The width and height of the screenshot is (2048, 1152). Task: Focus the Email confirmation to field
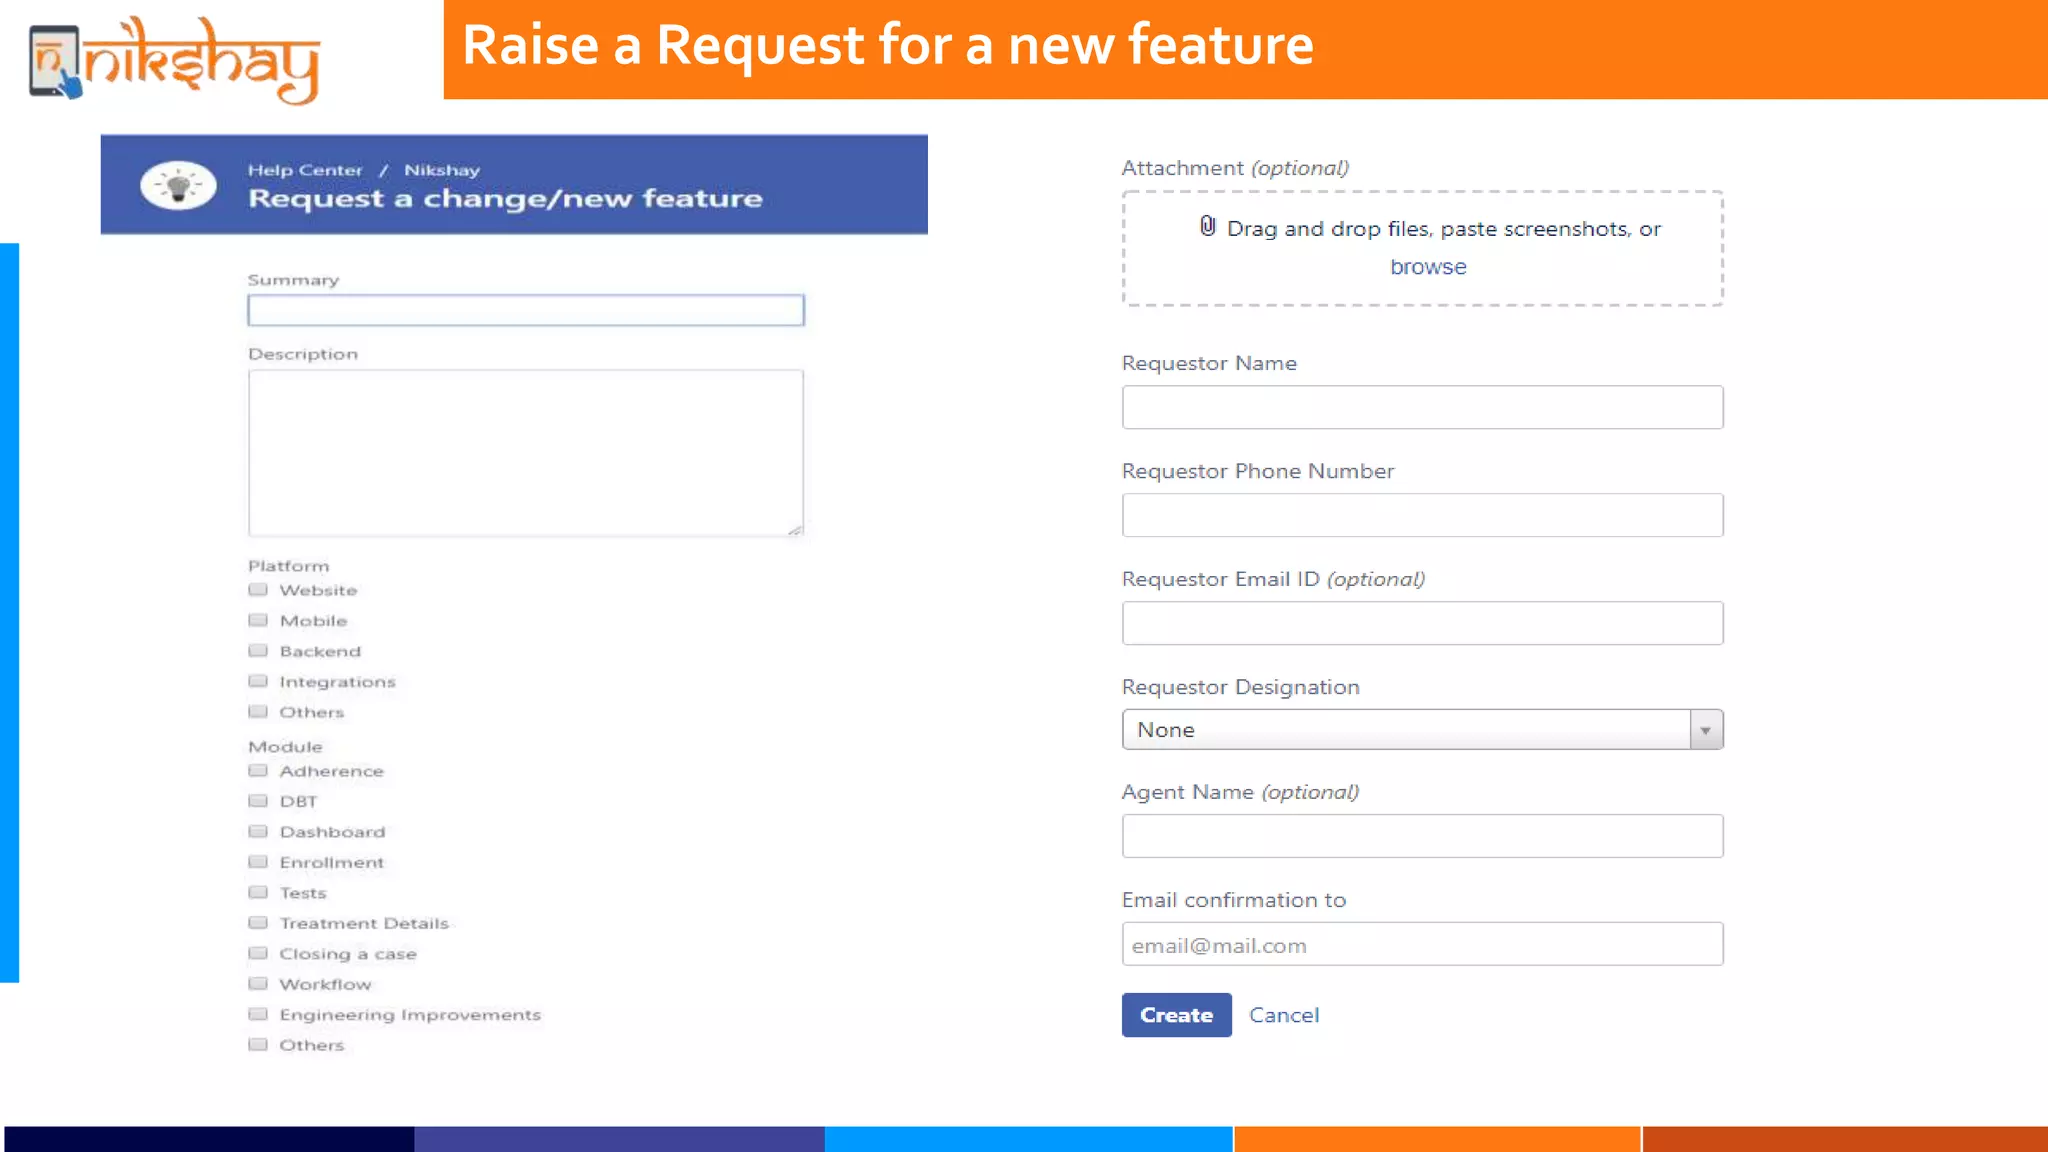tap(1422, 945)
